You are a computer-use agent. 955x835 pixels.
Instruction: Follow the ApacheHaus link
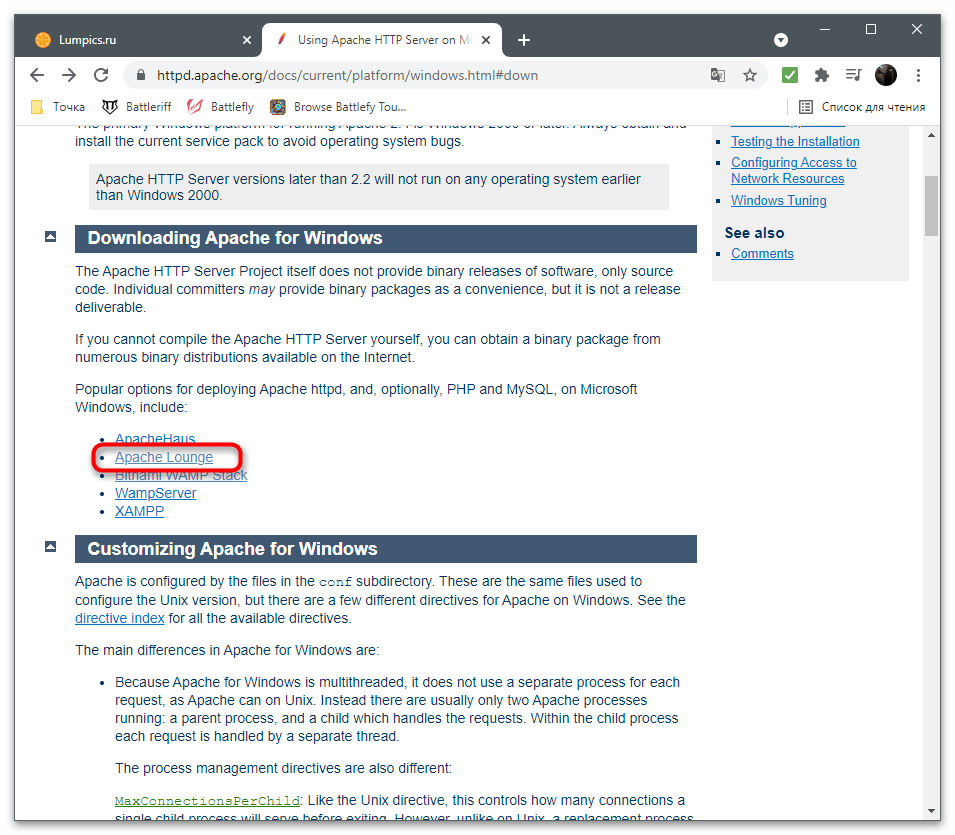pos(155,439)
